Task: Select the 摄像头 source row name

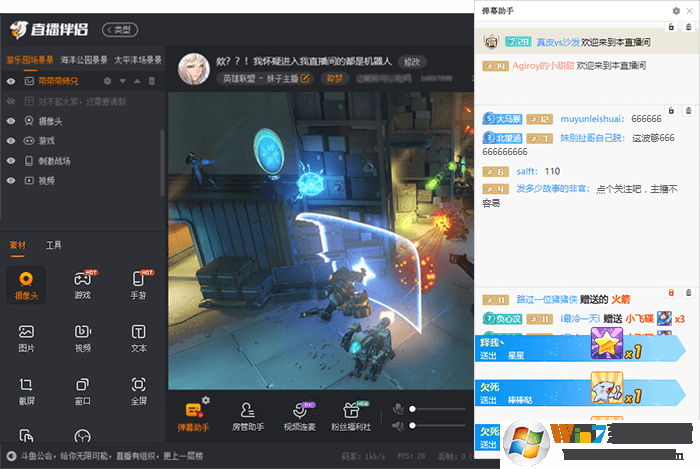Action: coord(50,121)
